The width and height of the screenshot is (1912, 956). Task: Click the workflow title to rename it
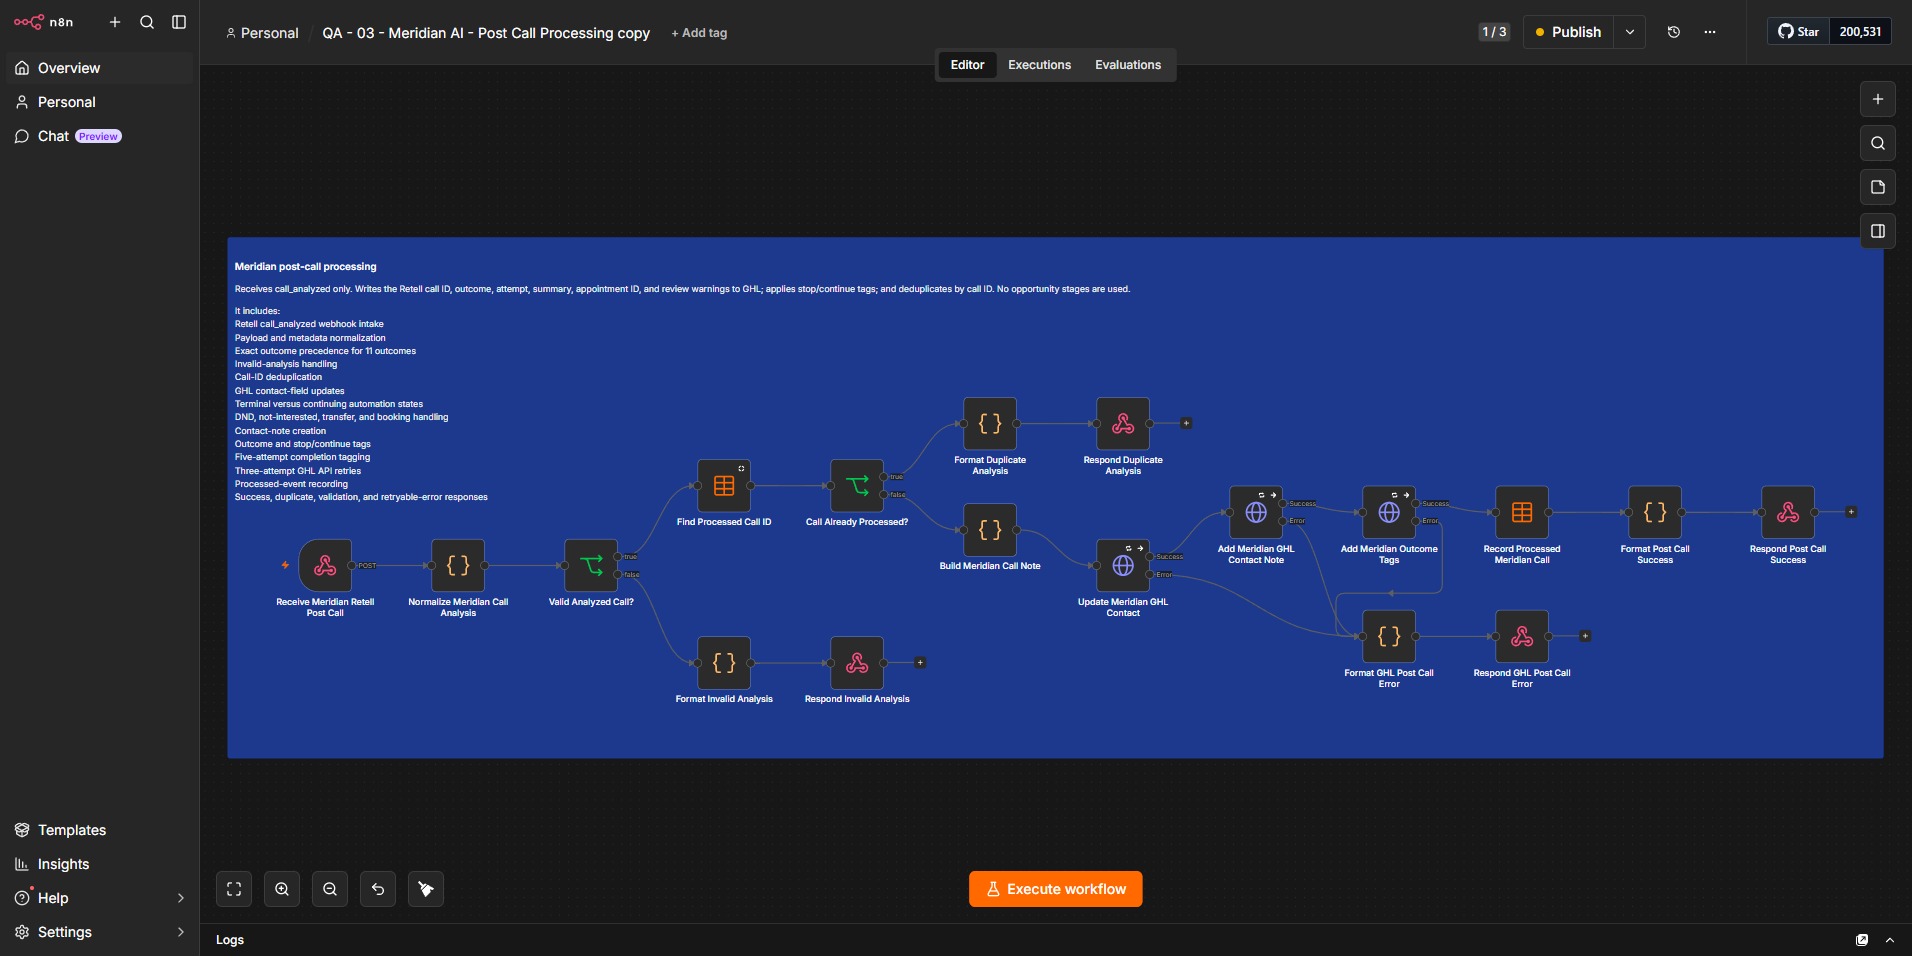(x=486, y=33)
